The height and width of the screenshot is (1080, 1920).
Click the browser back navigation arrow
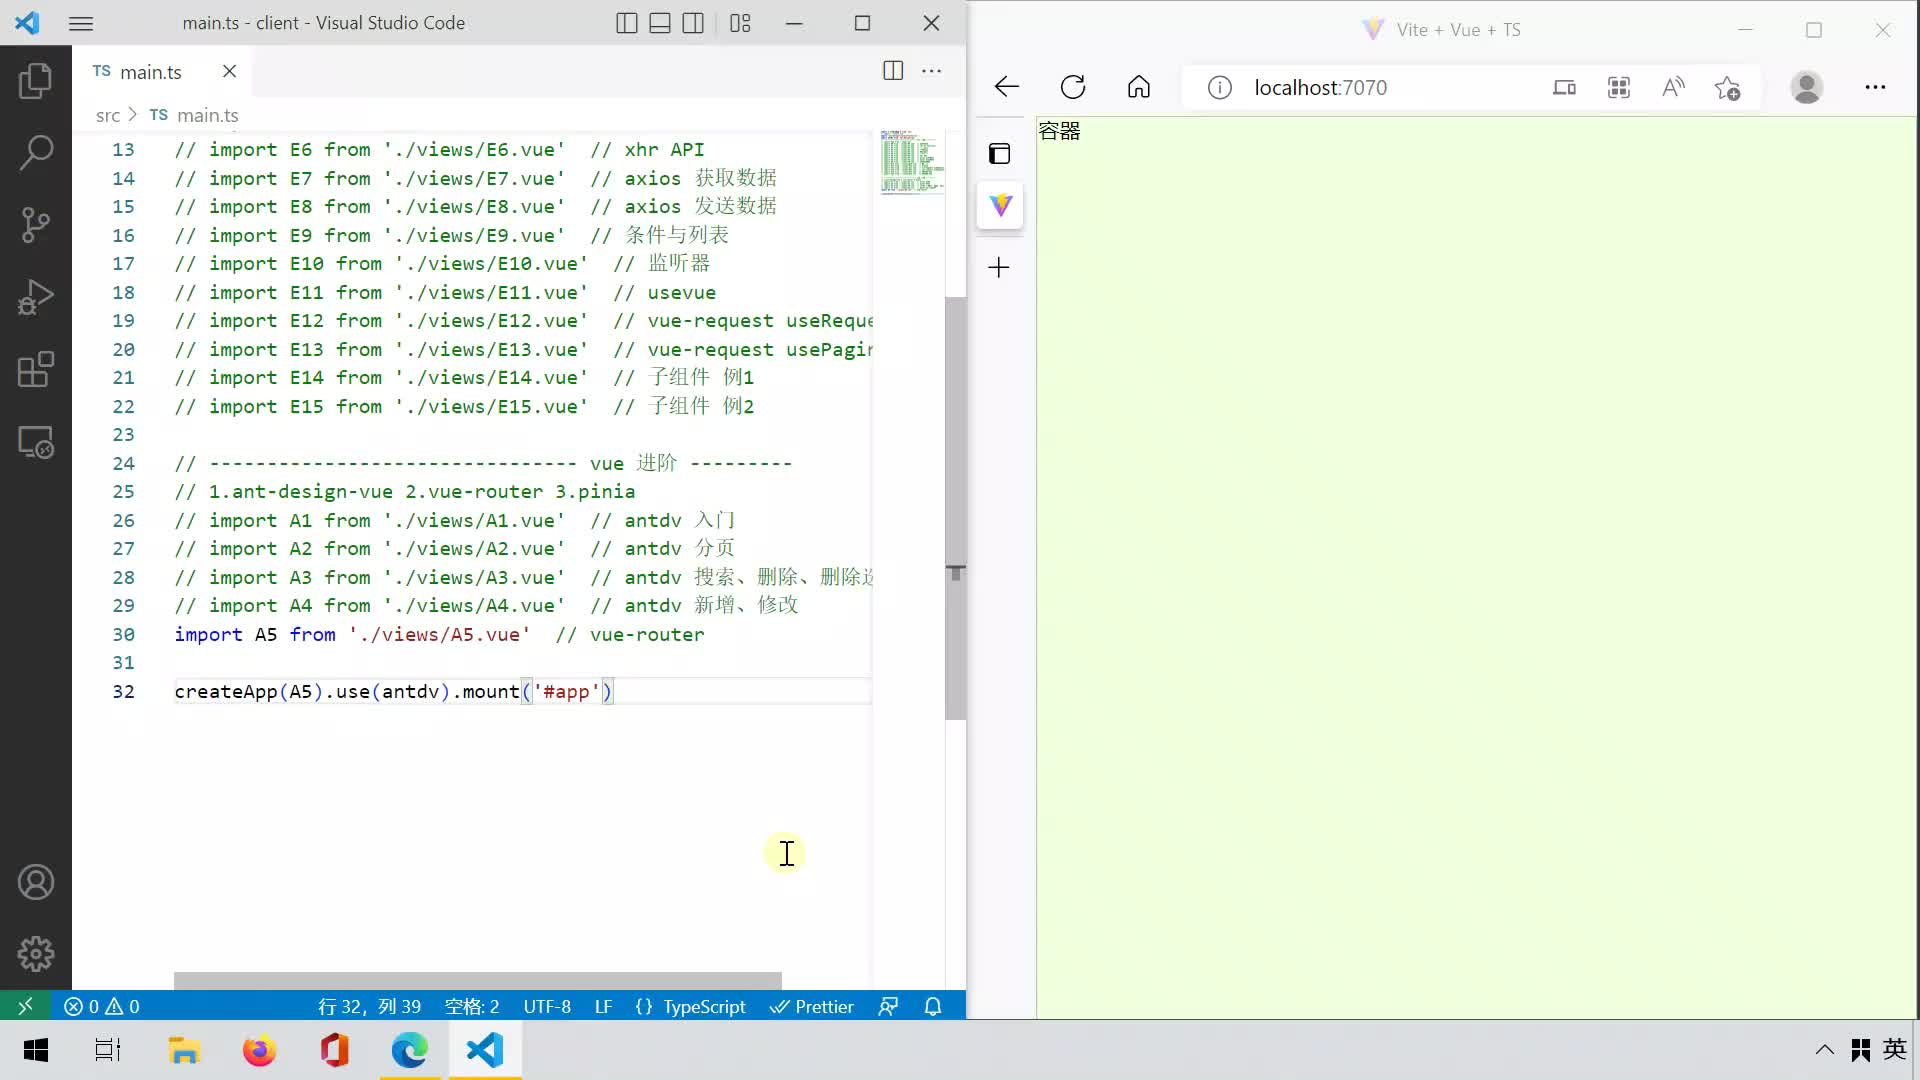pyautogui.click(x=1006, y=87)
